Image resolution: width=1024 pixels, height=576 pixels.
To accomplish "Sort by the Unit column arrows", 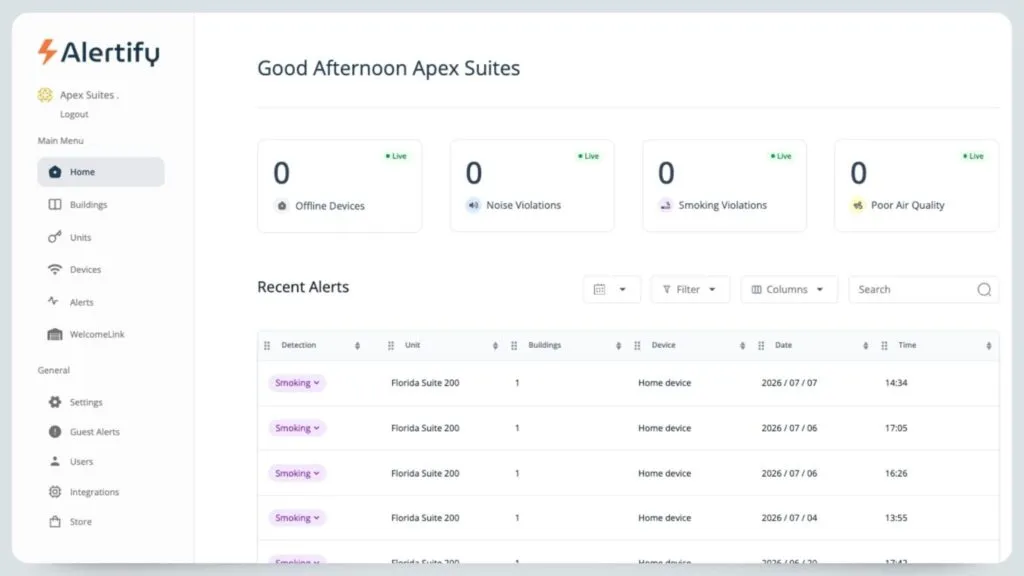I will tap(495, 345).
